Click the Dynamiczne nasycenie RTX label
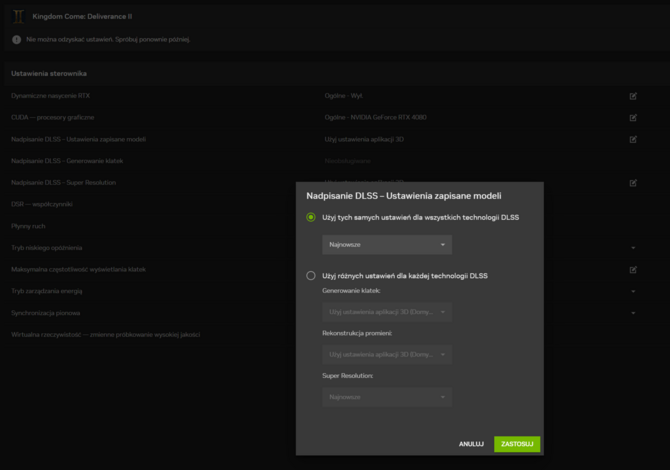The image size is (670, 470). click(50, 96)
